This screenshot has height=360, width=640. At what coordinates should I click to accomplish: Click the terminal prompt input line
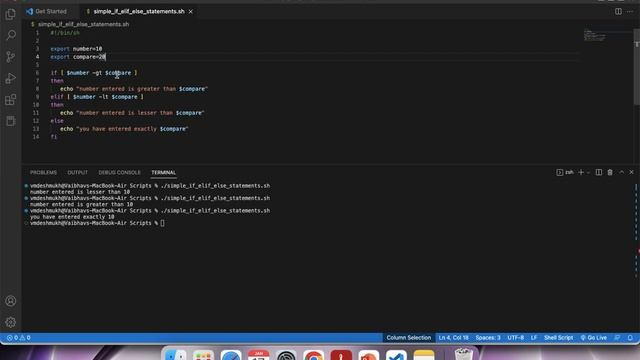coord(97,223)
